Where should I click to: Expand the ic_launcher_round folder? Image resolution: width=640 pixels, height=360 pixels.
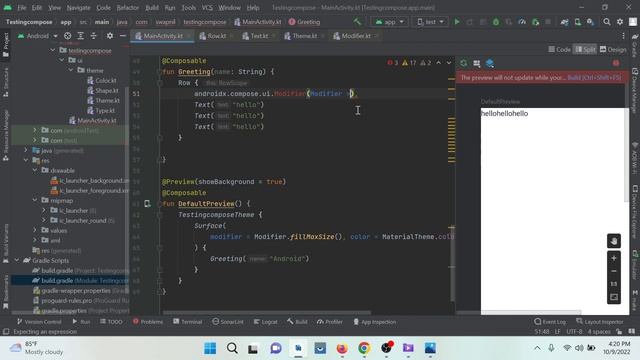click(44, 220)
